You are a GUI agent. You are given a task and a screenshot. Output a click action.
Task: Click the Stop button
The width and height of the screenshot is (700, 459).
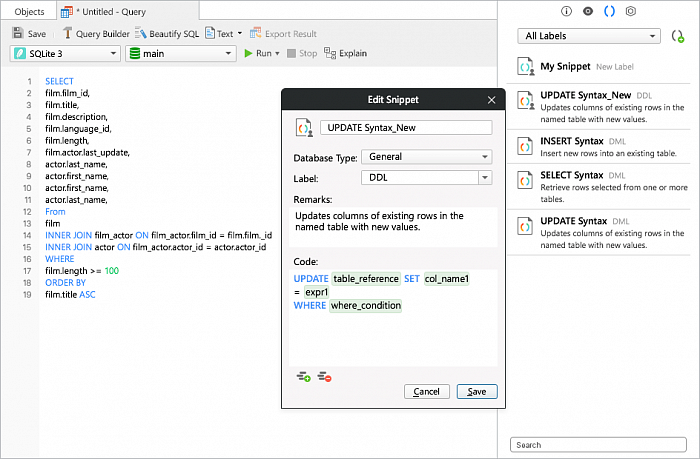[x=302, y=53]
